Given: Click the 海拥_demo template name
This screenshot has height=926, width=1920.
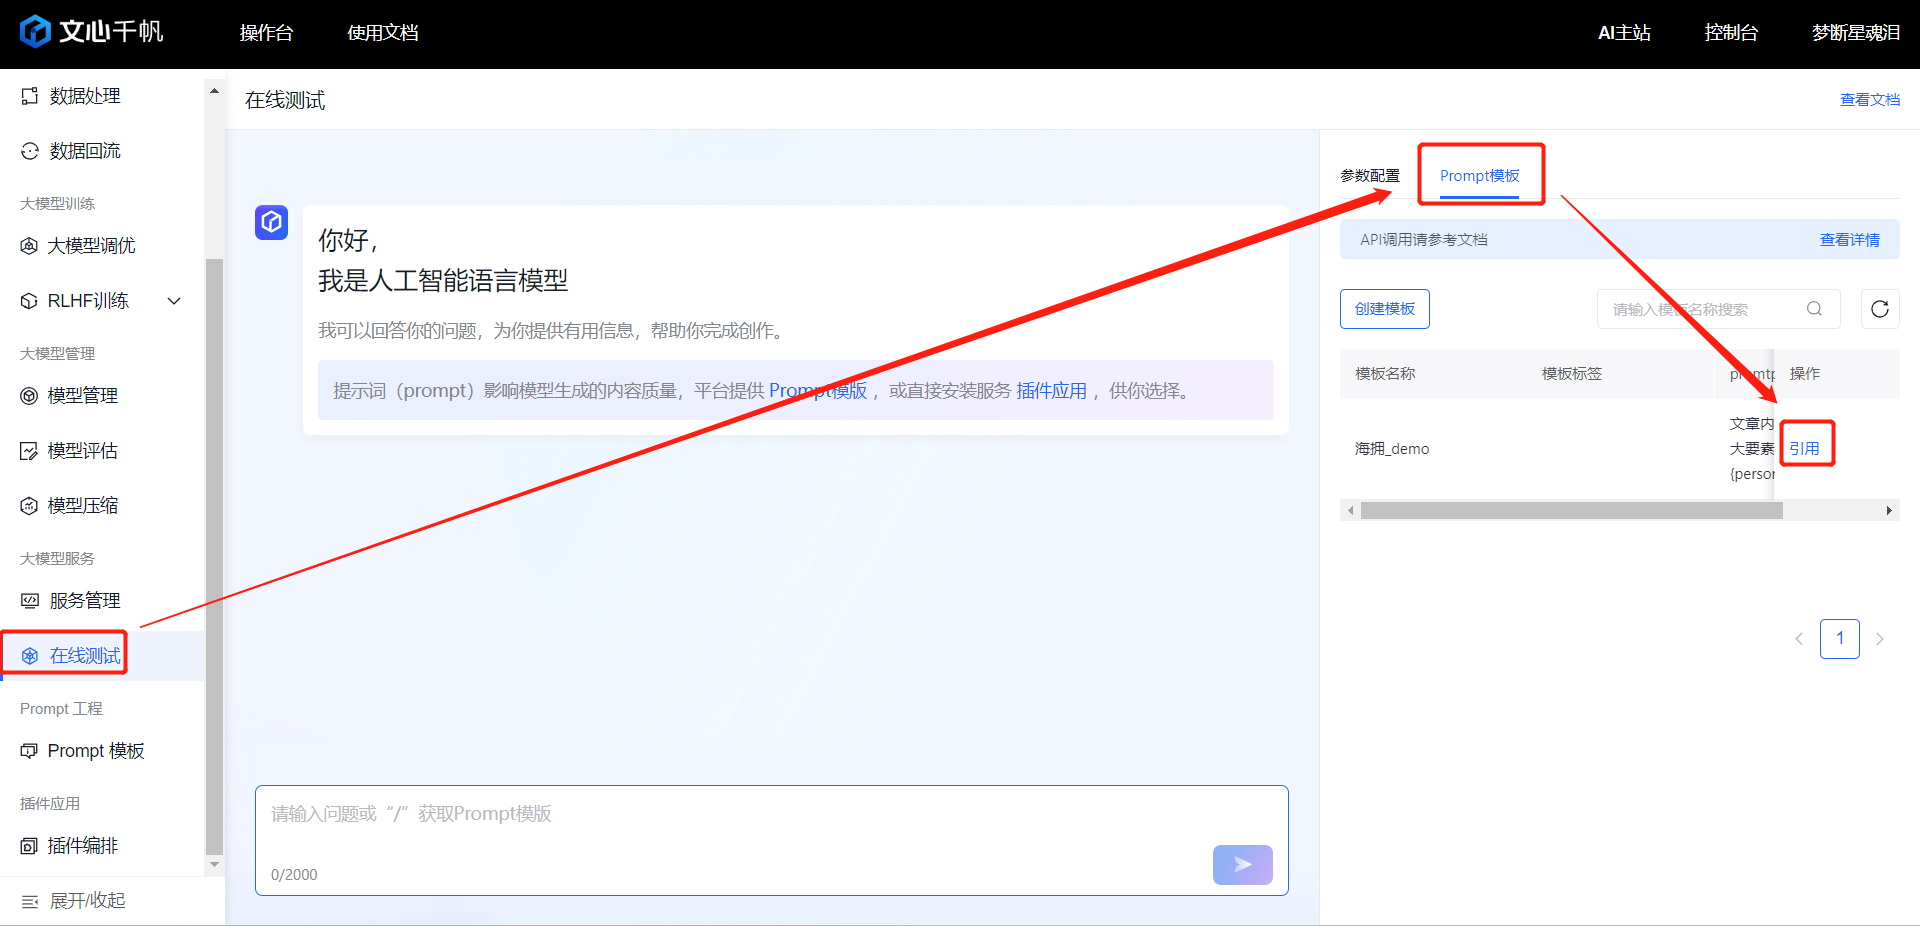Looking at the screenshot, I should [x=1392, y=449].
